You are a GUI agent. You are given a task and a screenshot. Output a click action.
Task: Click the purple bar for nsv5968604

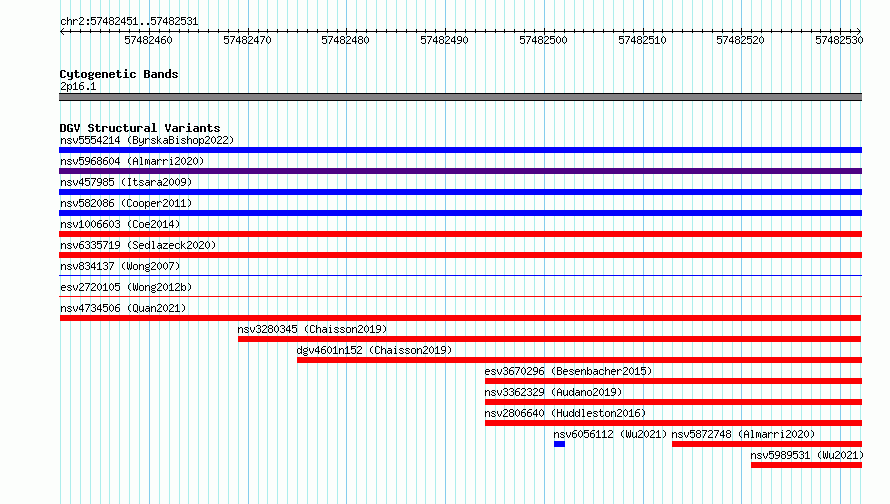click(460, 171)
